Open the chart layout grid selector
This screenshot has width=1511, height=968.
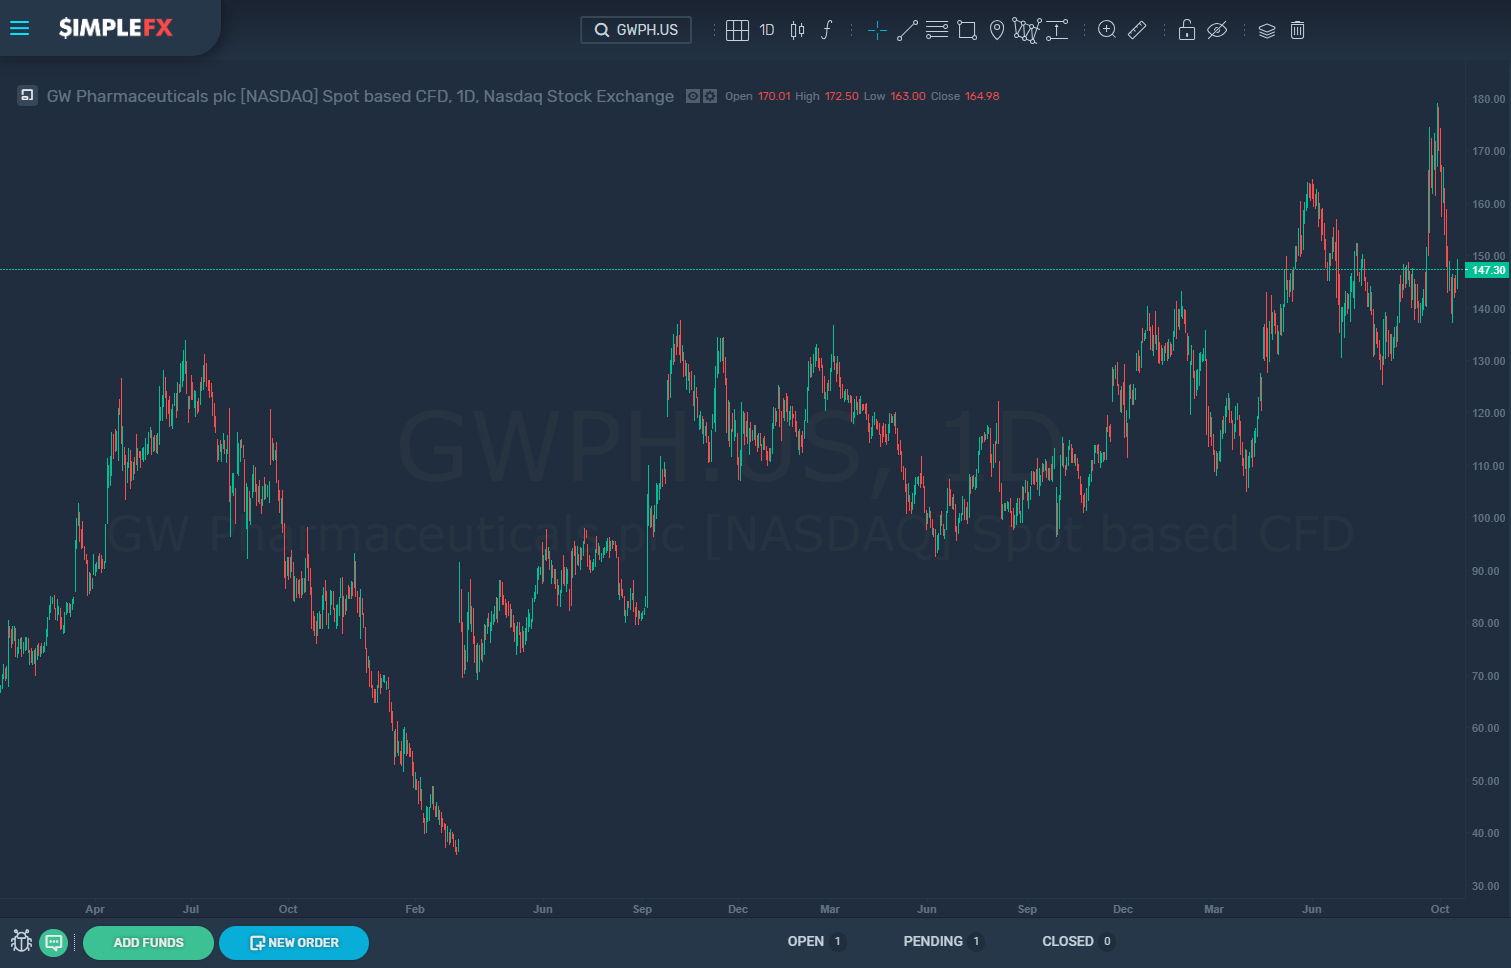[737, 30]
